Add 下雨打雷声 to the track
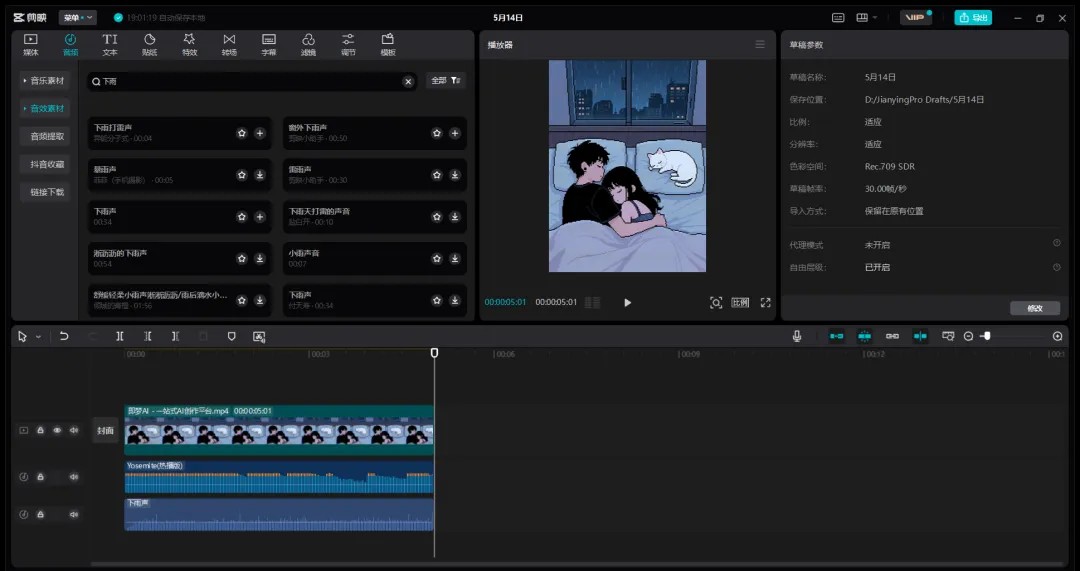 tap(260, 133)
